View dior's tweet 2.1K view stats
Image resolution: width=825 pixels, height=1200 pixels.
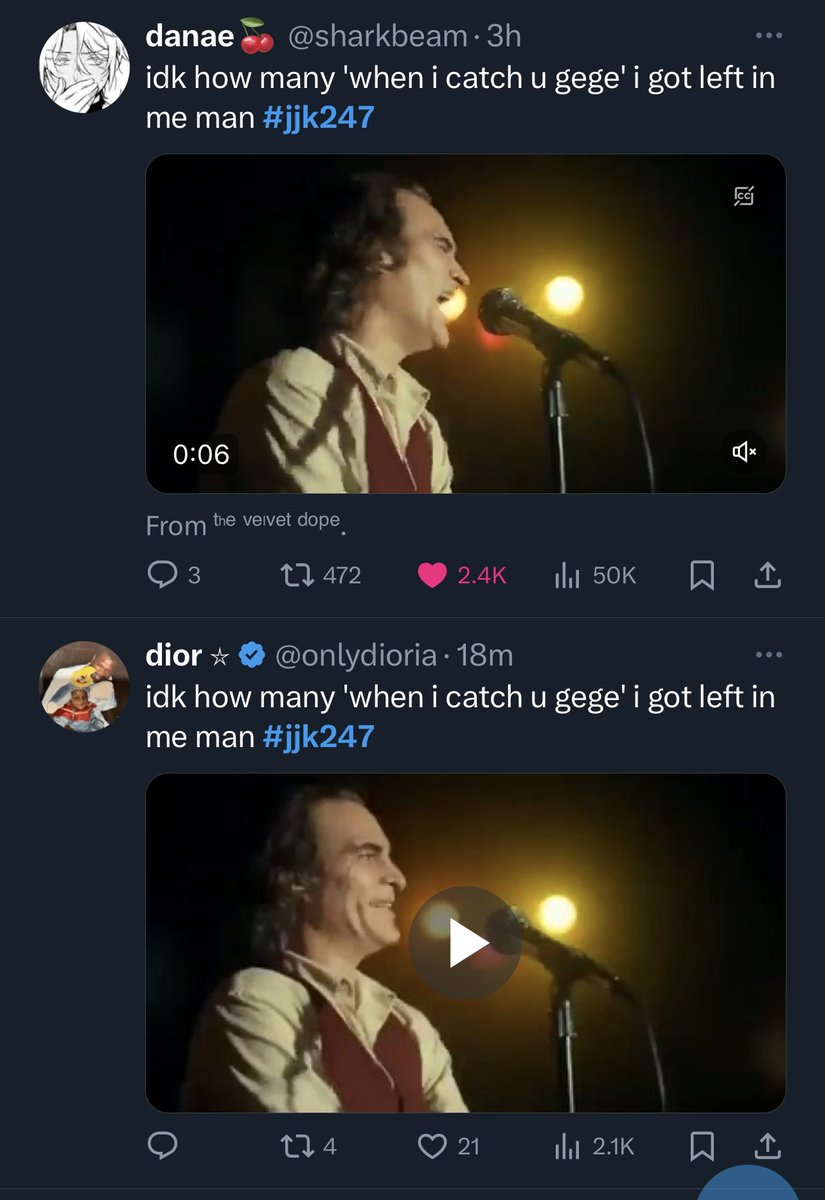[x=595, y=1146]
